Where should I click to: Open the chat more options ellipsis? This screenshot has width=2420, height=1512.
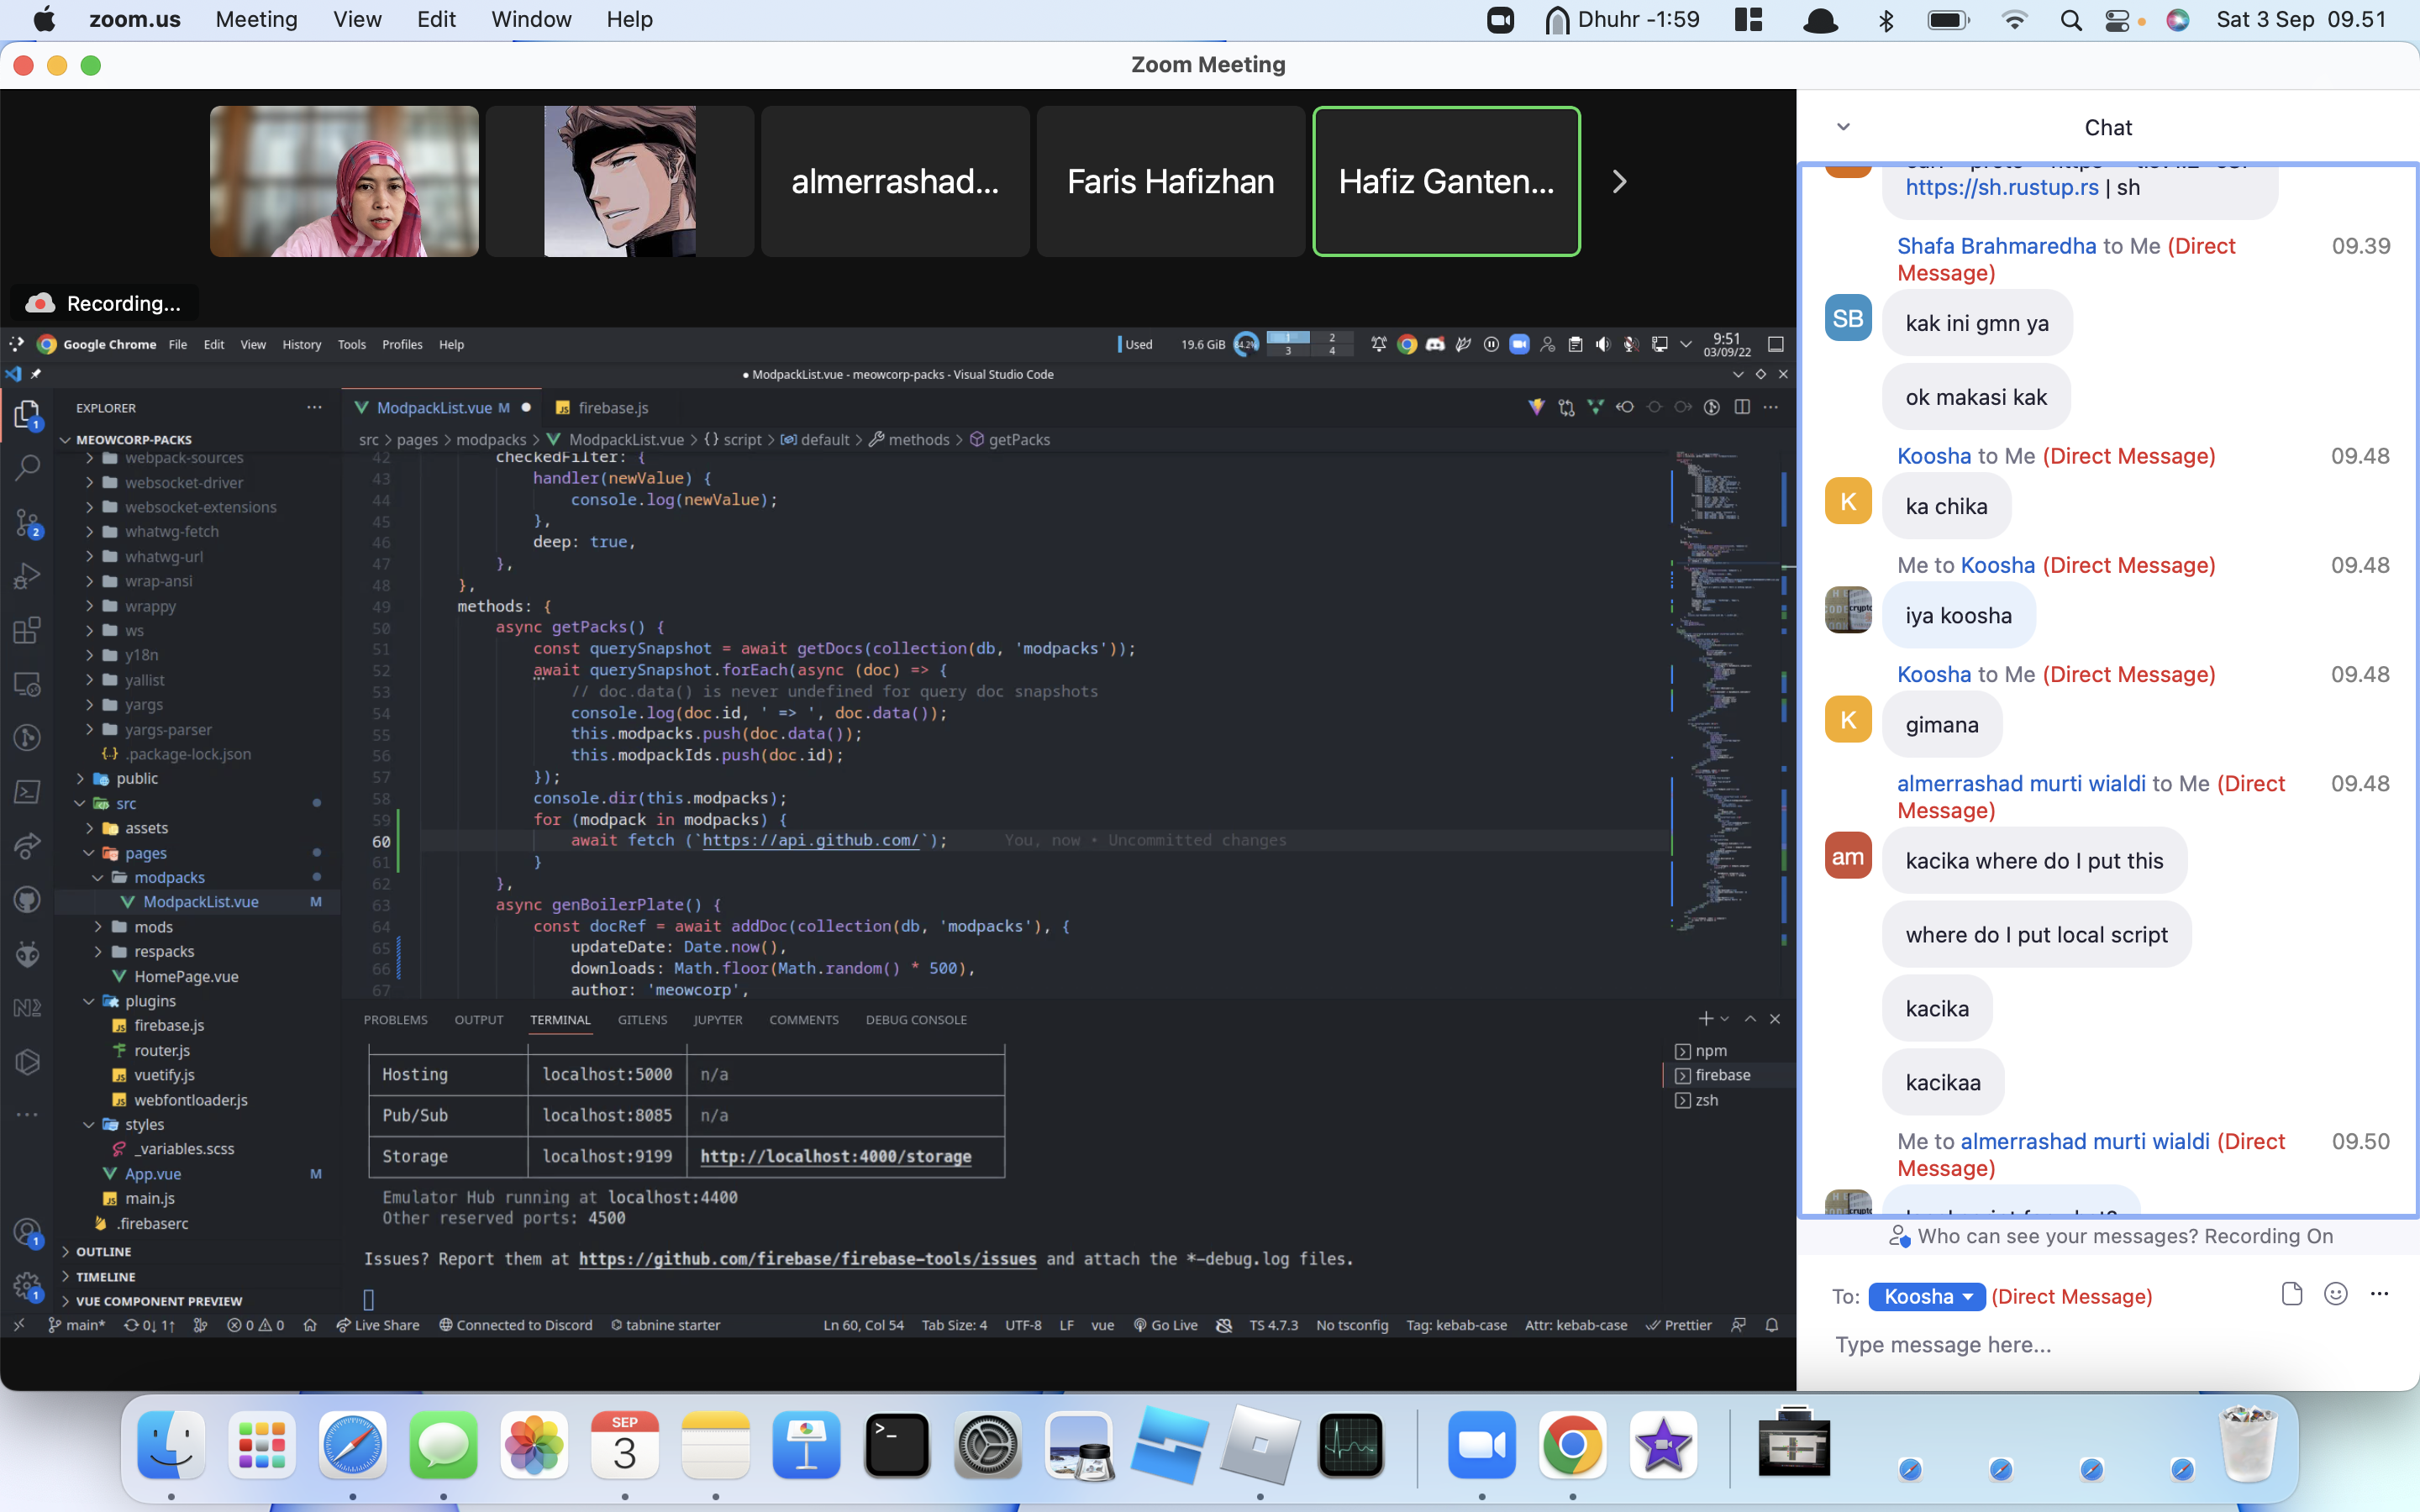click(2379, 1295)
